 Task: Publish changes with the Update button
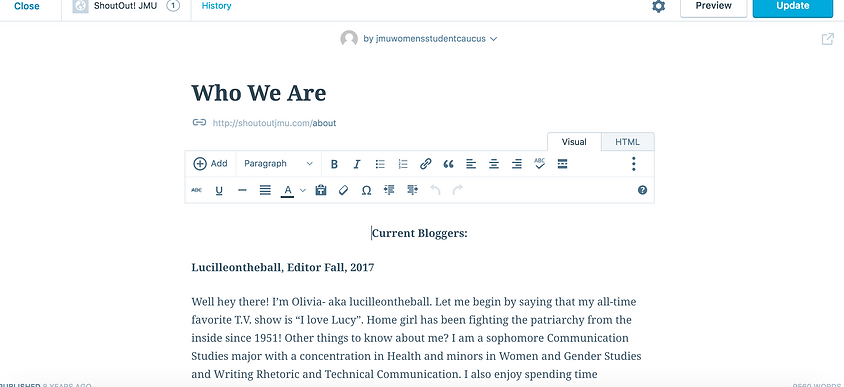[x=793, y=7]
